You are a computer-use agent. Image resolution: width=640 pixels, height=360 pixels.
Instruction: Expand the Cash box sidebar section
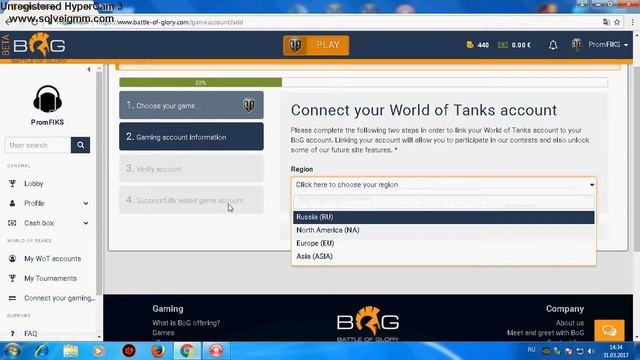(x=48, y=223)
